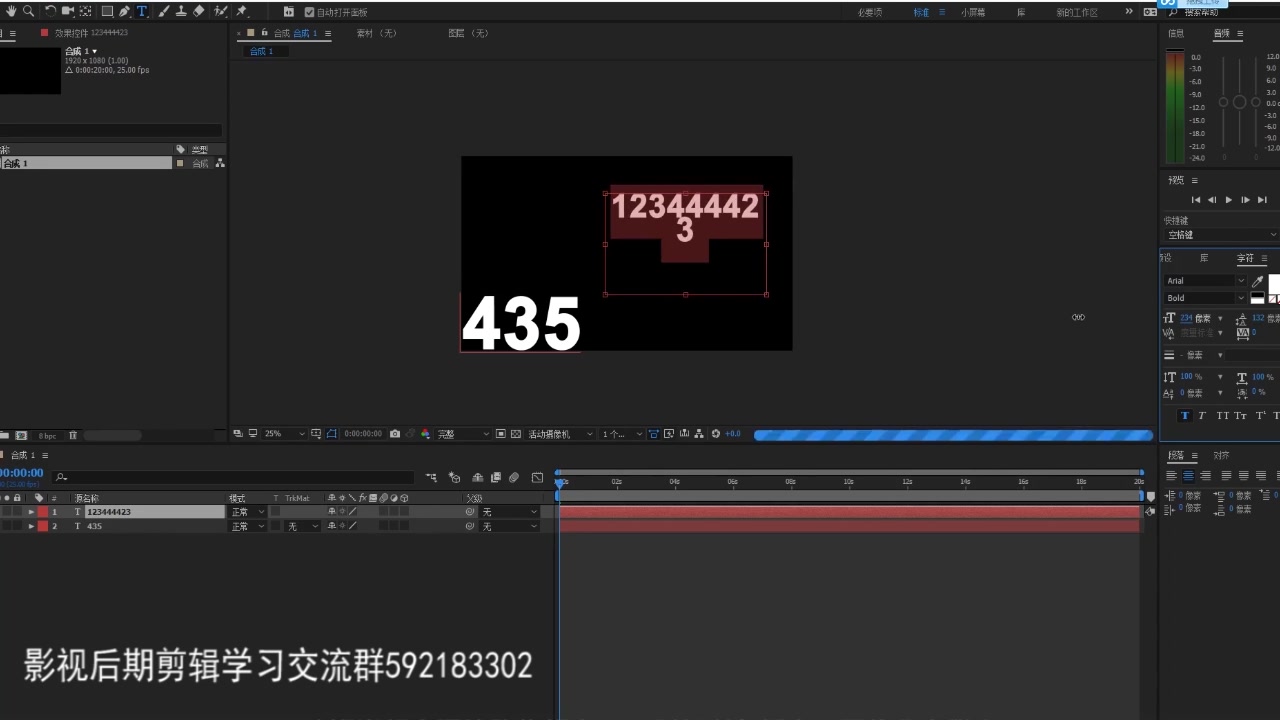Viewport: 1280px width, 720px height.
Task: Toggle transparency grid button
Action: [x=516, y=434]
